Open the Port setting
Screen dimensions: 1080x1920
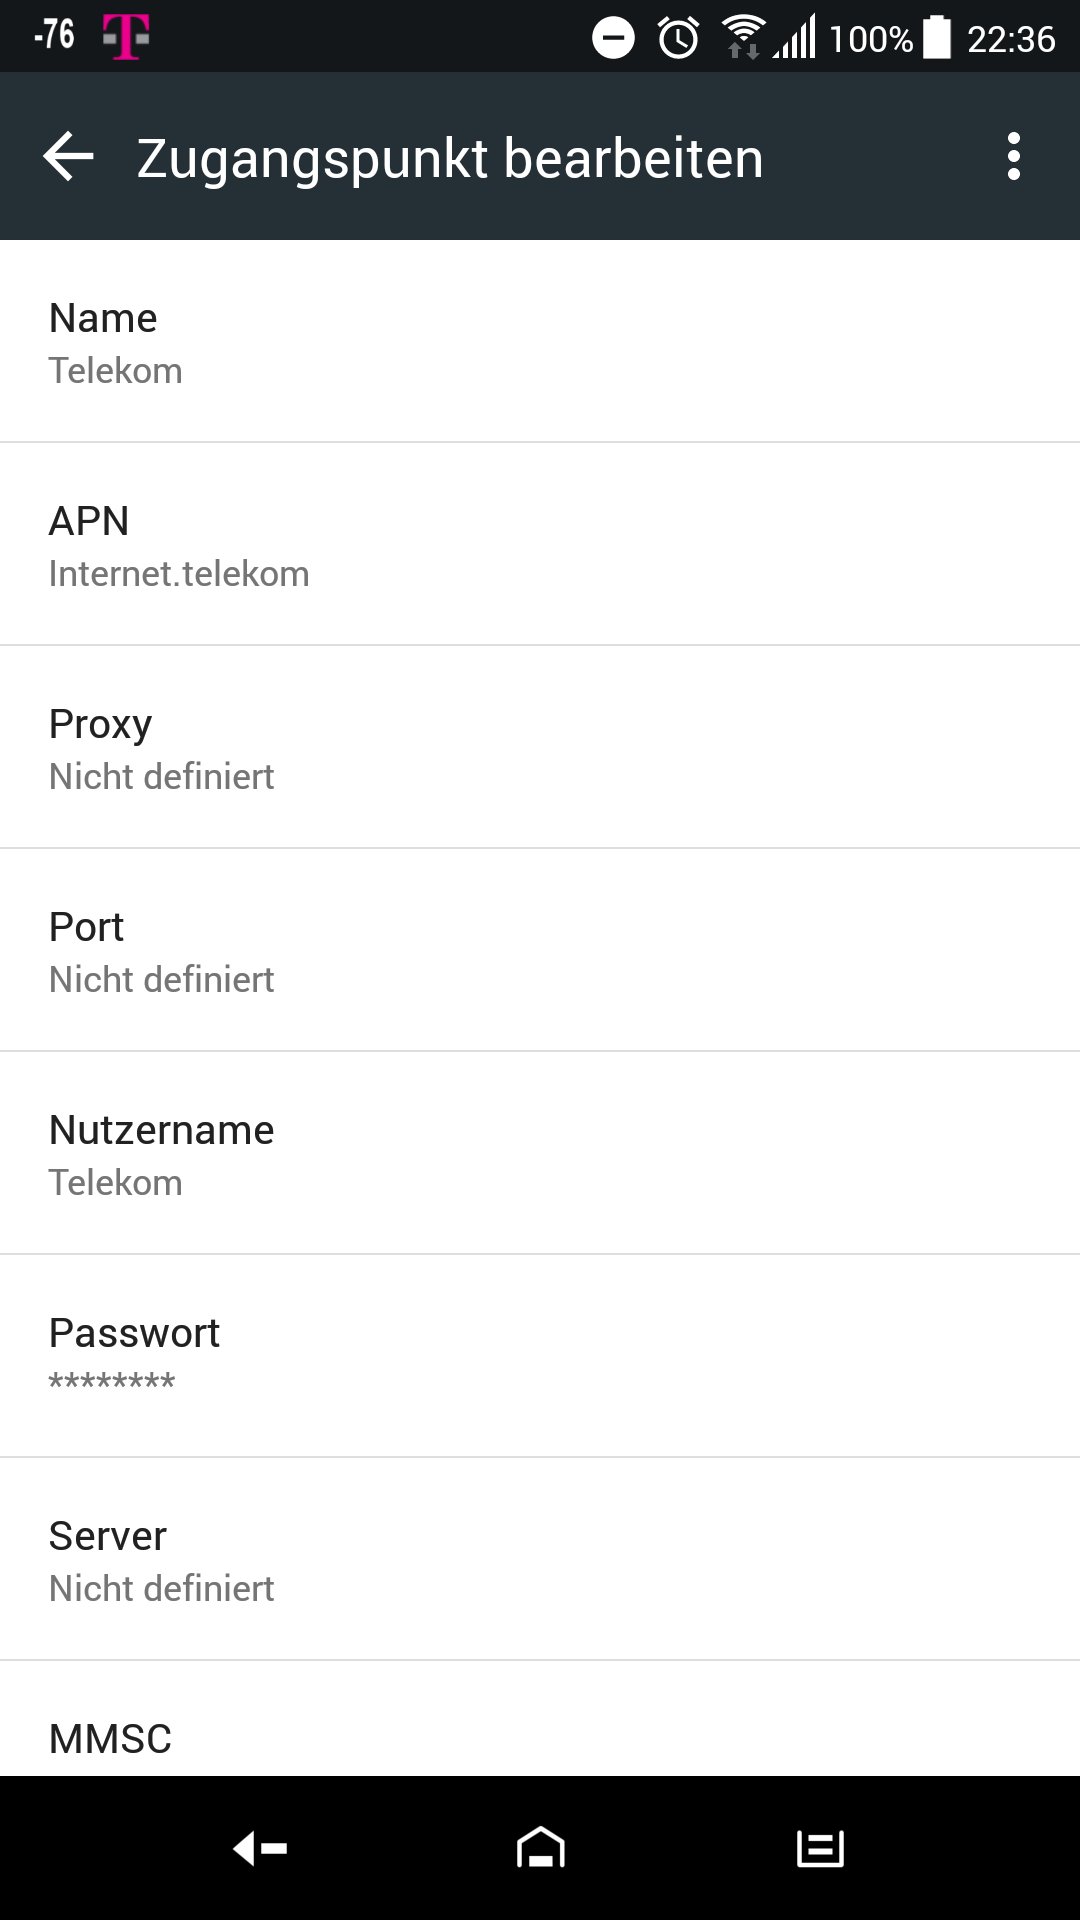540,951
